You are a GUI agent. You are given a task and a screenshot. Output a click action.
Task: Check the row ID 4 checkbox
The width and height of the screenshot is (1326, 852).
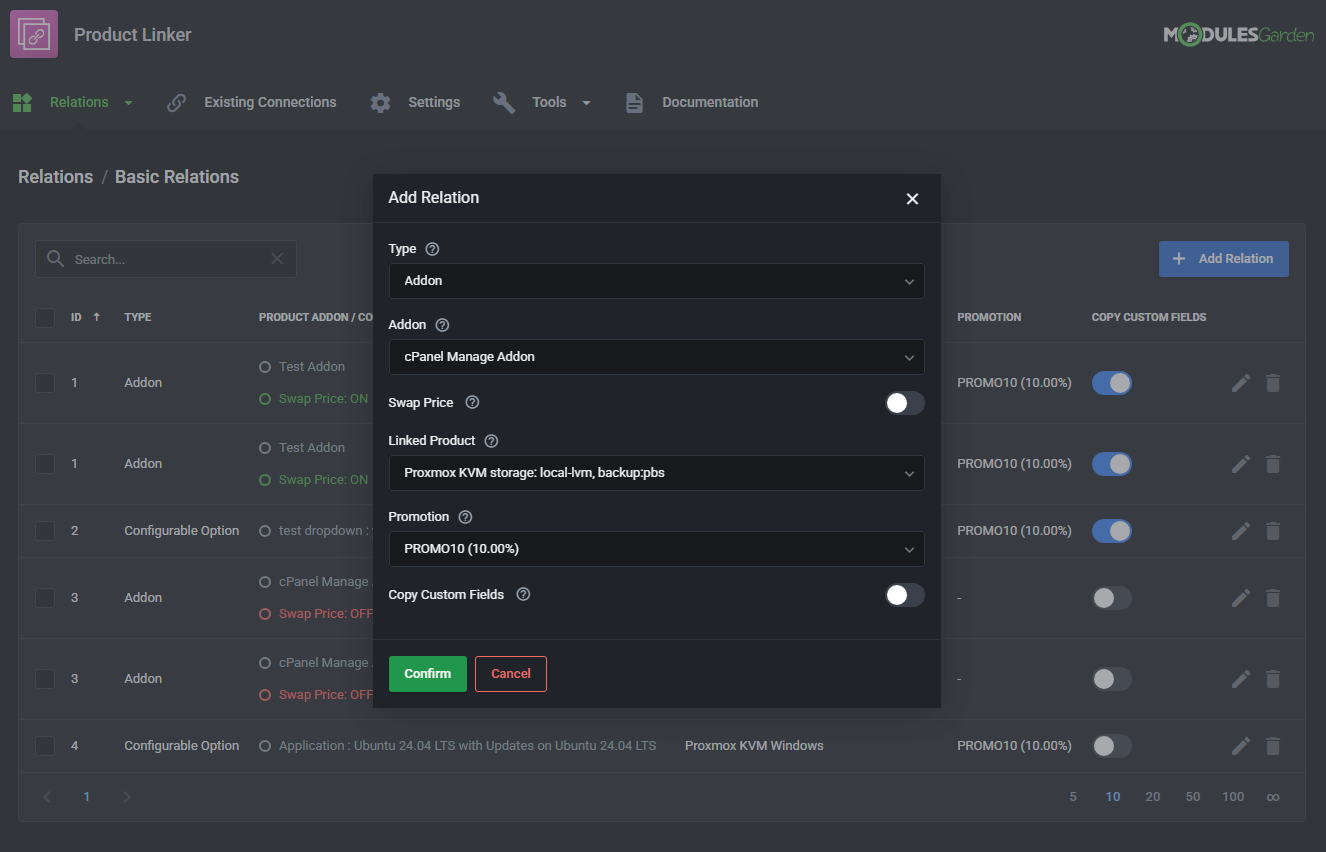coord(45,746)
